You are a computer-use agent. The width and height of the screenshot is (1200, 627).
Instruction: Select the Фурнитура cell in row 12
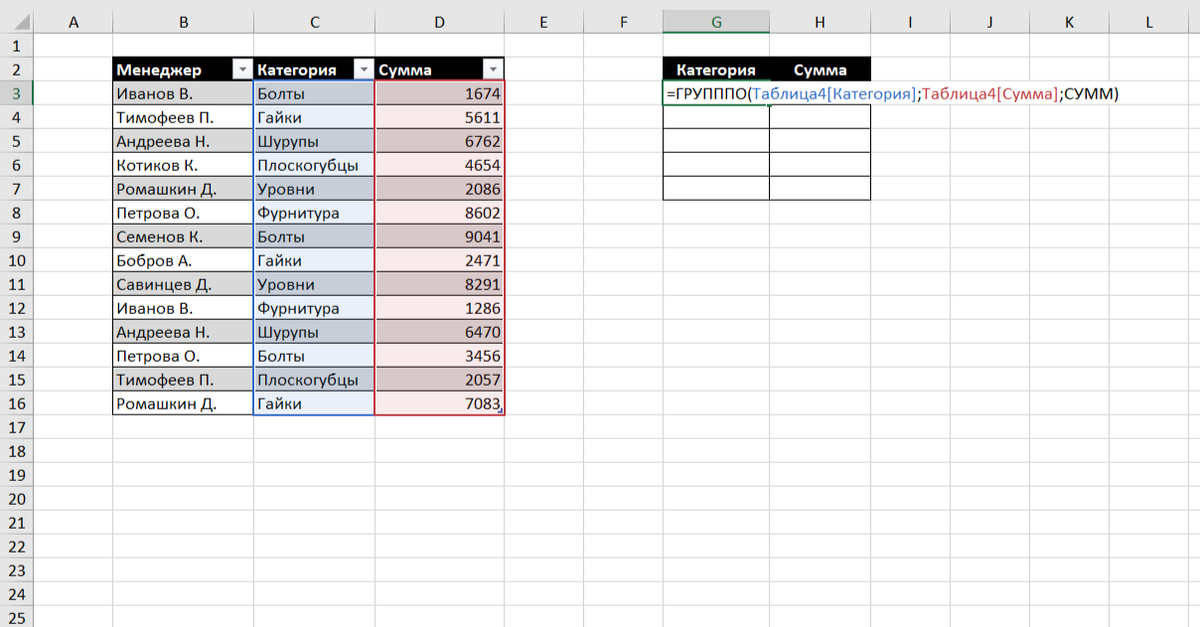(x=314, y=308)
